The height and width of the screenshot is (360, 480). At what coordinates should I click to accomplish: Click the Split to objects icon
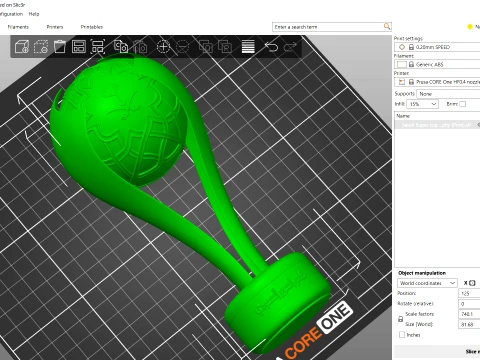point(206,47)
